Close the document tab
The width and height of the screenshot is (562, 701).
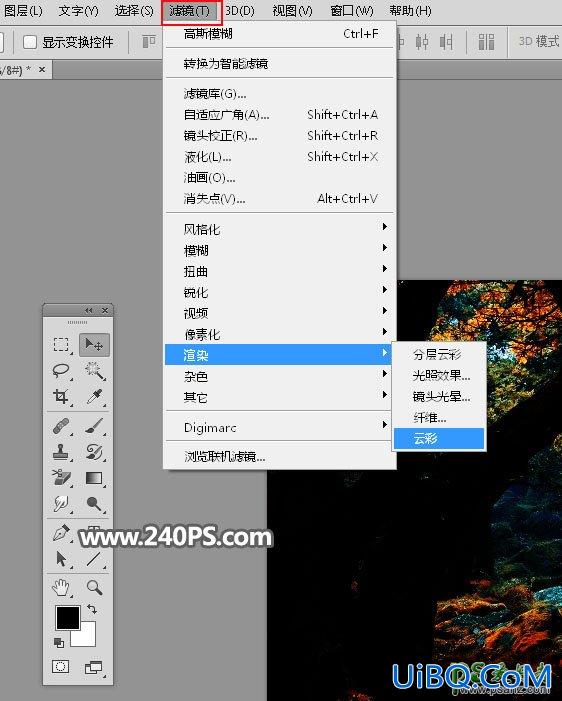42,69
